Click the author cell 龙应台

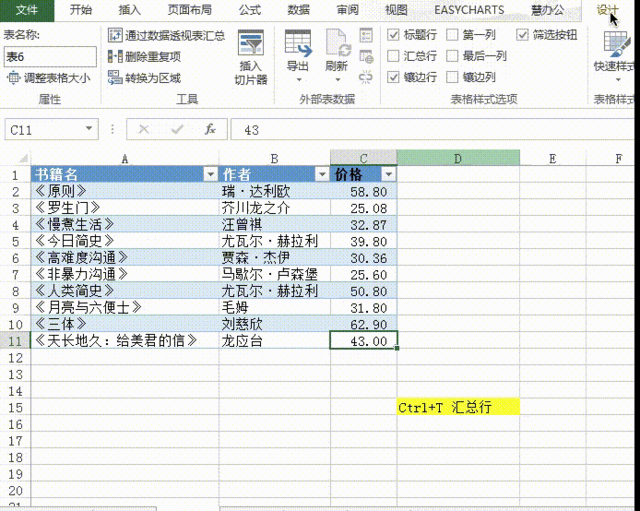274,341
